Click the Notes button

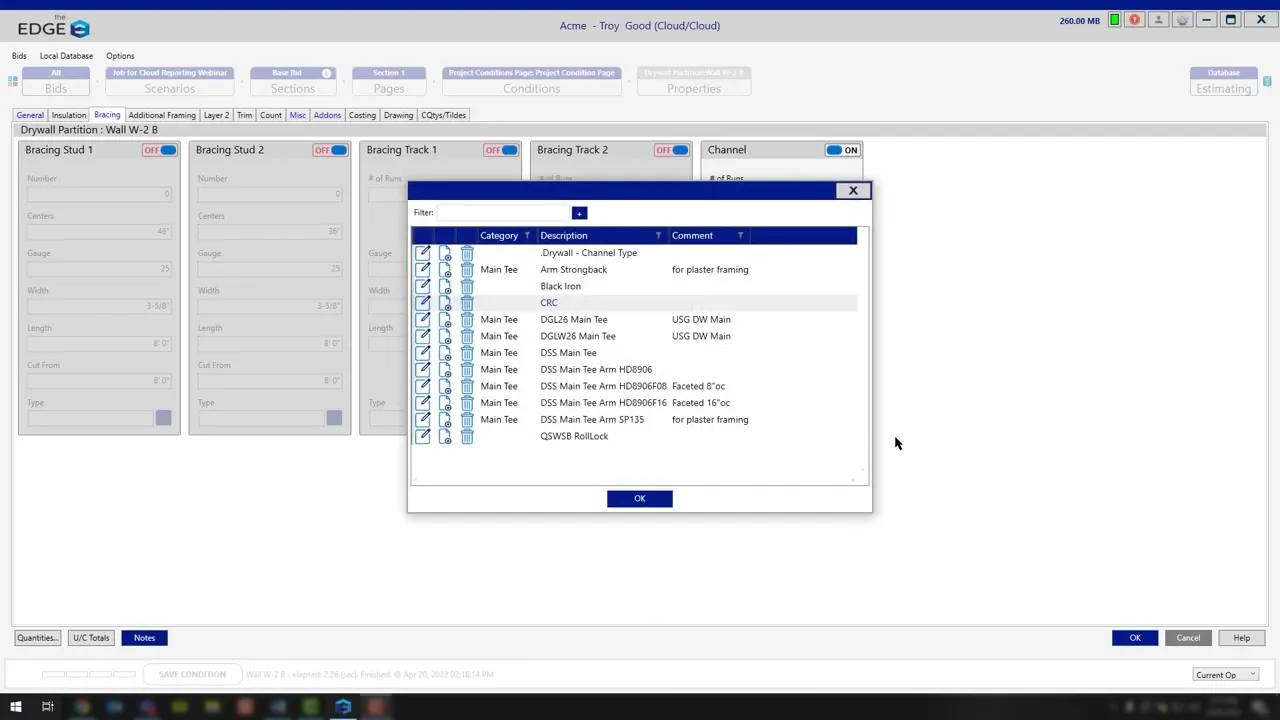tap(144, 638)
